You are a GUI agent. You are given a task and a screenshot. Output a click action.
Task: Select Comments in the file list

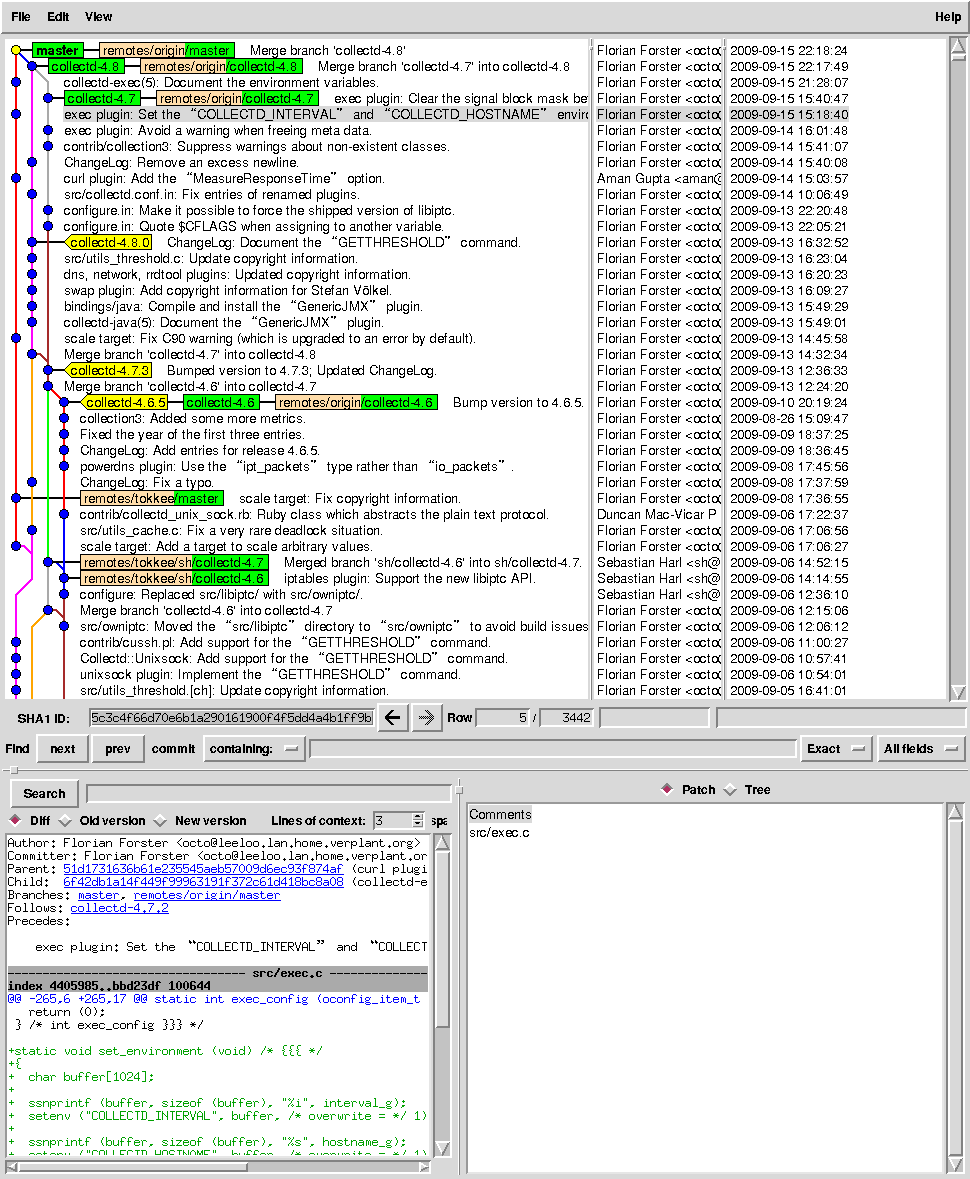pos(500,814)
